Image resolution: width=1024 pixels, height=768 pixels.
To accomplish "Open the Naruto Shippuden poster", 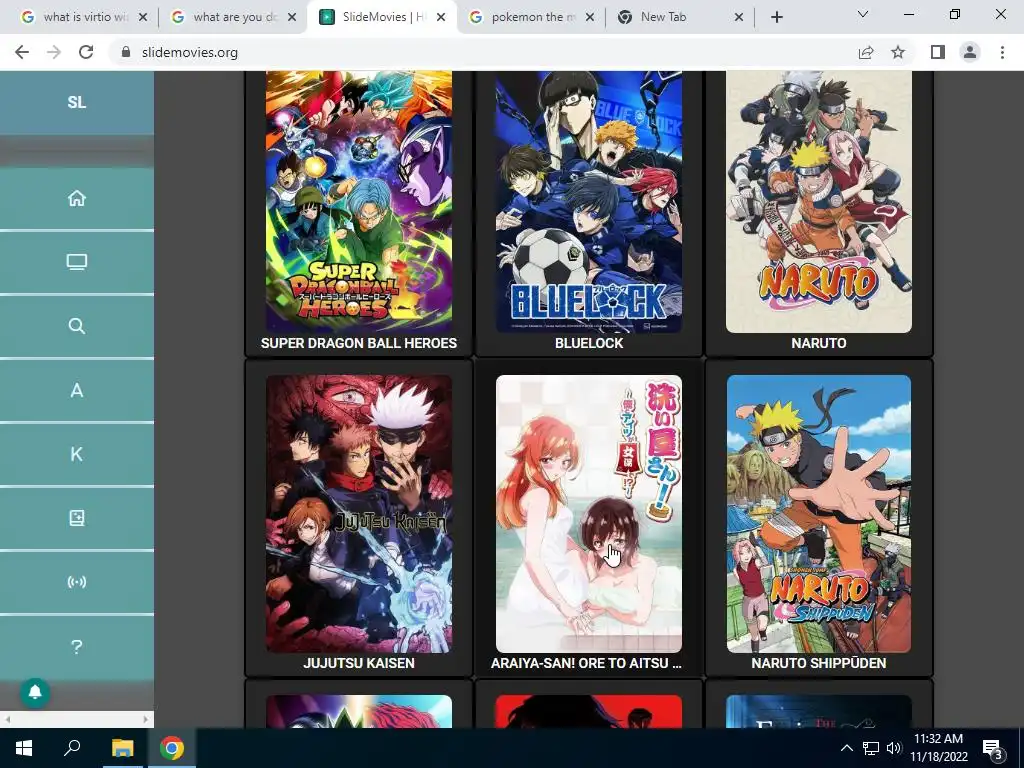I will click(819, 513).
